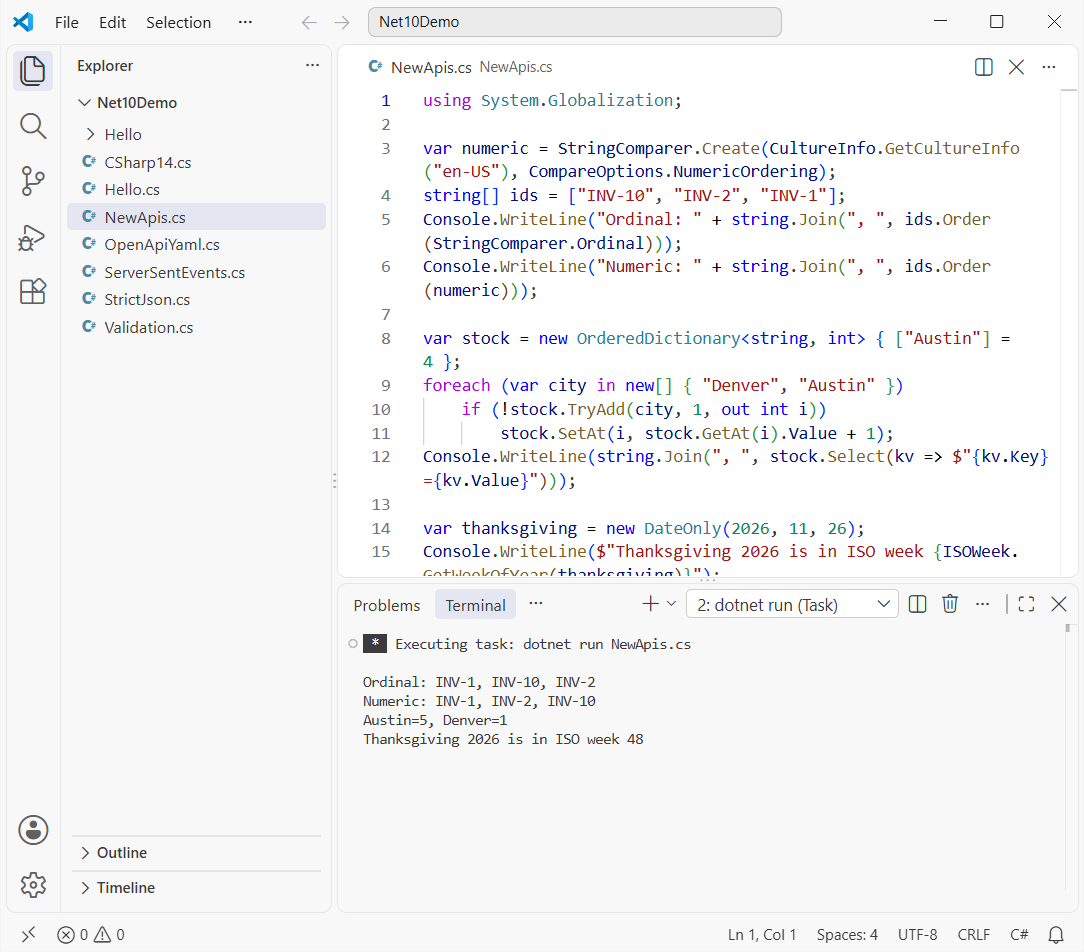Click line number 14 in the gutter
Screen dimensions: 1084x952
point(381,529)
